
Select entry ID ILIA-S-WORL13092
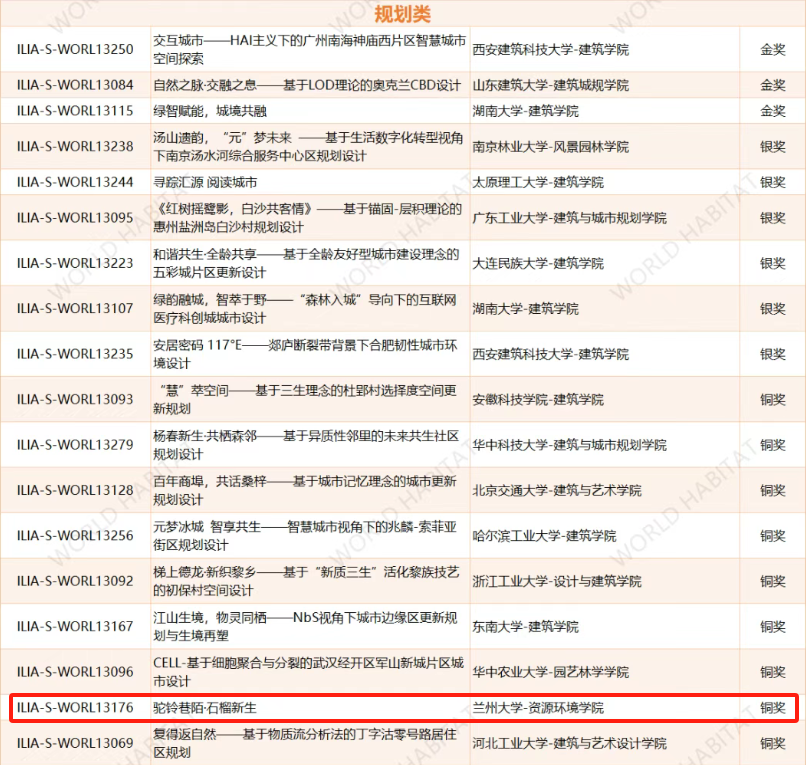pos(75,581)
